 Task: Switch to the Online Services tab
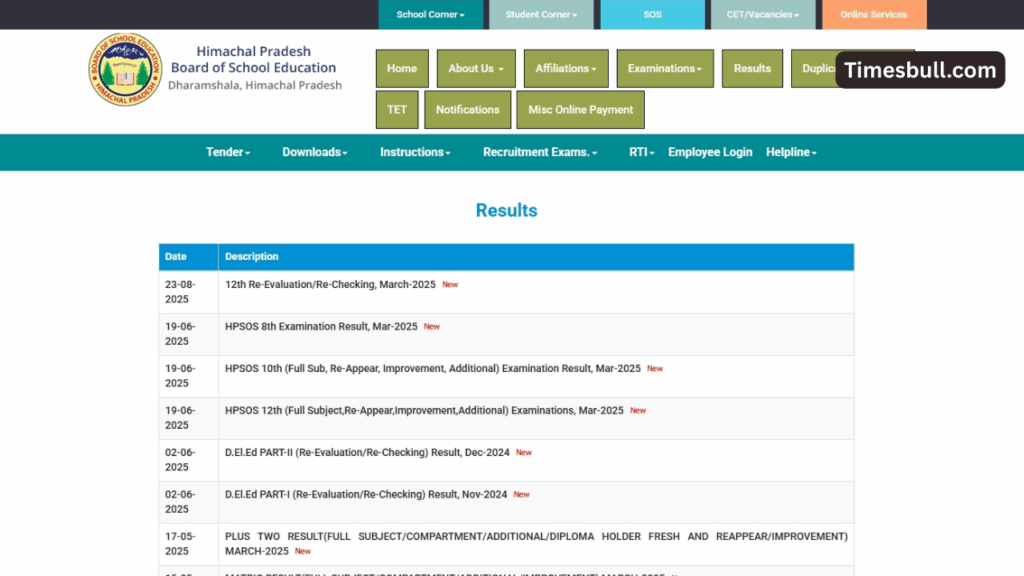tap(872, 14)
